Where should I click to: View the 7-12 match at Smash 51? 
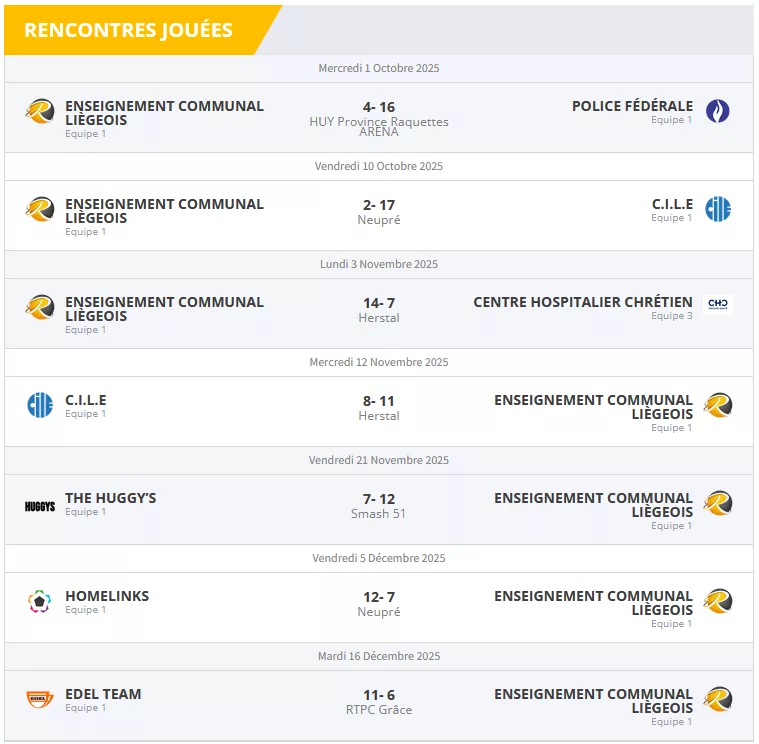[379, 499]
